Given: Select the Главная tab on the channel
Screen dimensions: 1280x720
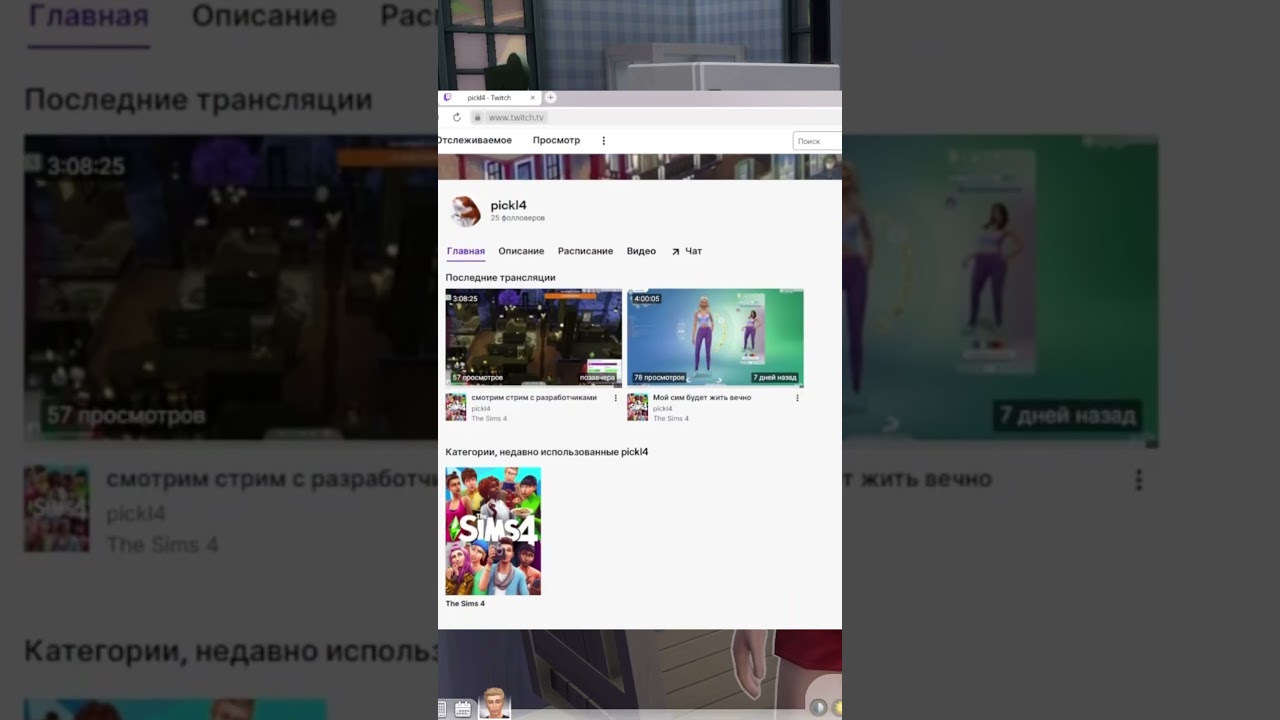Looking at the screenshot, I should (466, 251).
